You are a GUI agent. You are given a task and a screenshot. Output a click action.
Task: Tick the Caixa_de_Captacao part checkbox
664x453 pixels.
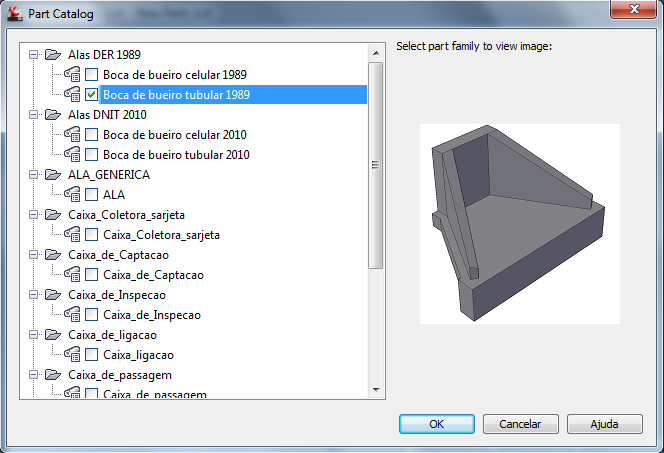[91, 275]
